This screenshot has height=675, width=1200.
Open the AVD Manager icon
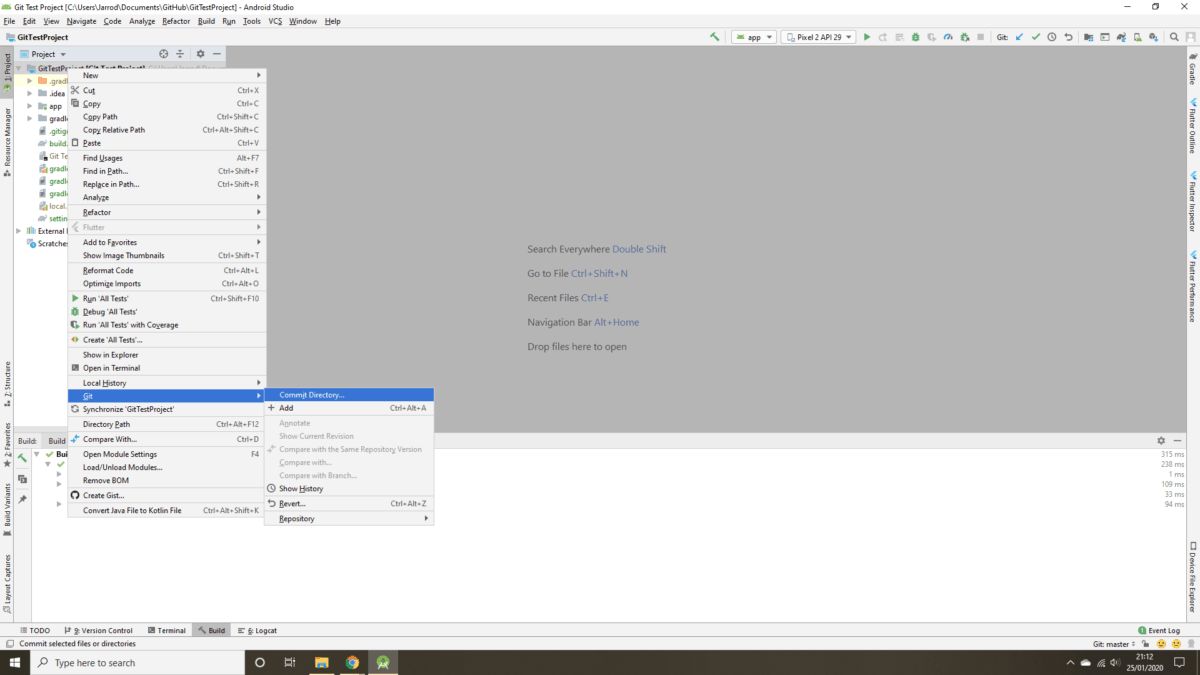(1105, 36)
